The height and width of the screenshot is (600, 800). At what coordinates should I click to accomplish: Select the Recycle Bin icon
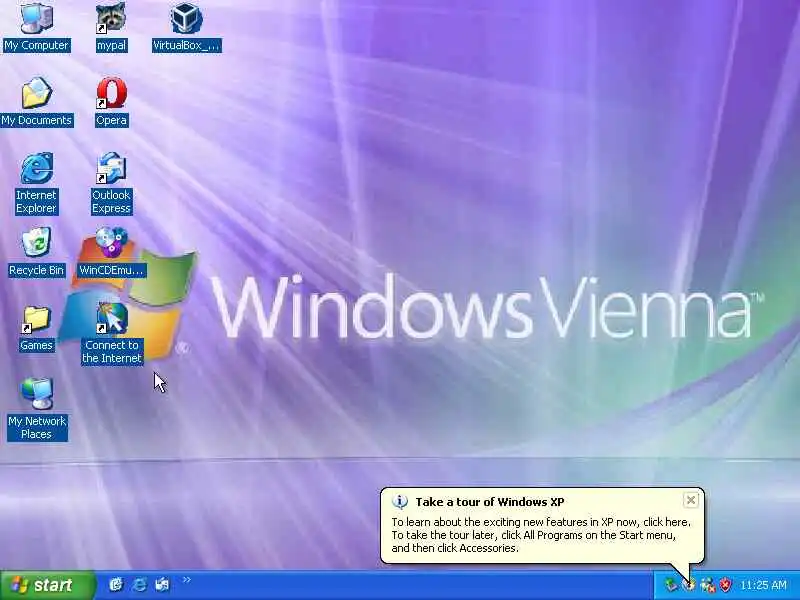tap(36, 252)
